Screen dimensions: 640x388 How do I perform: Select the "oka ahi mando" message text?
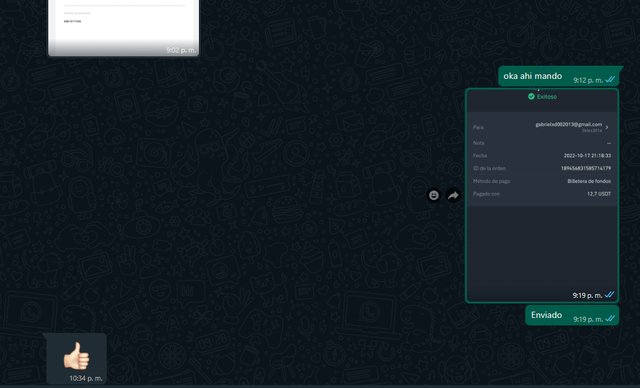533,76
